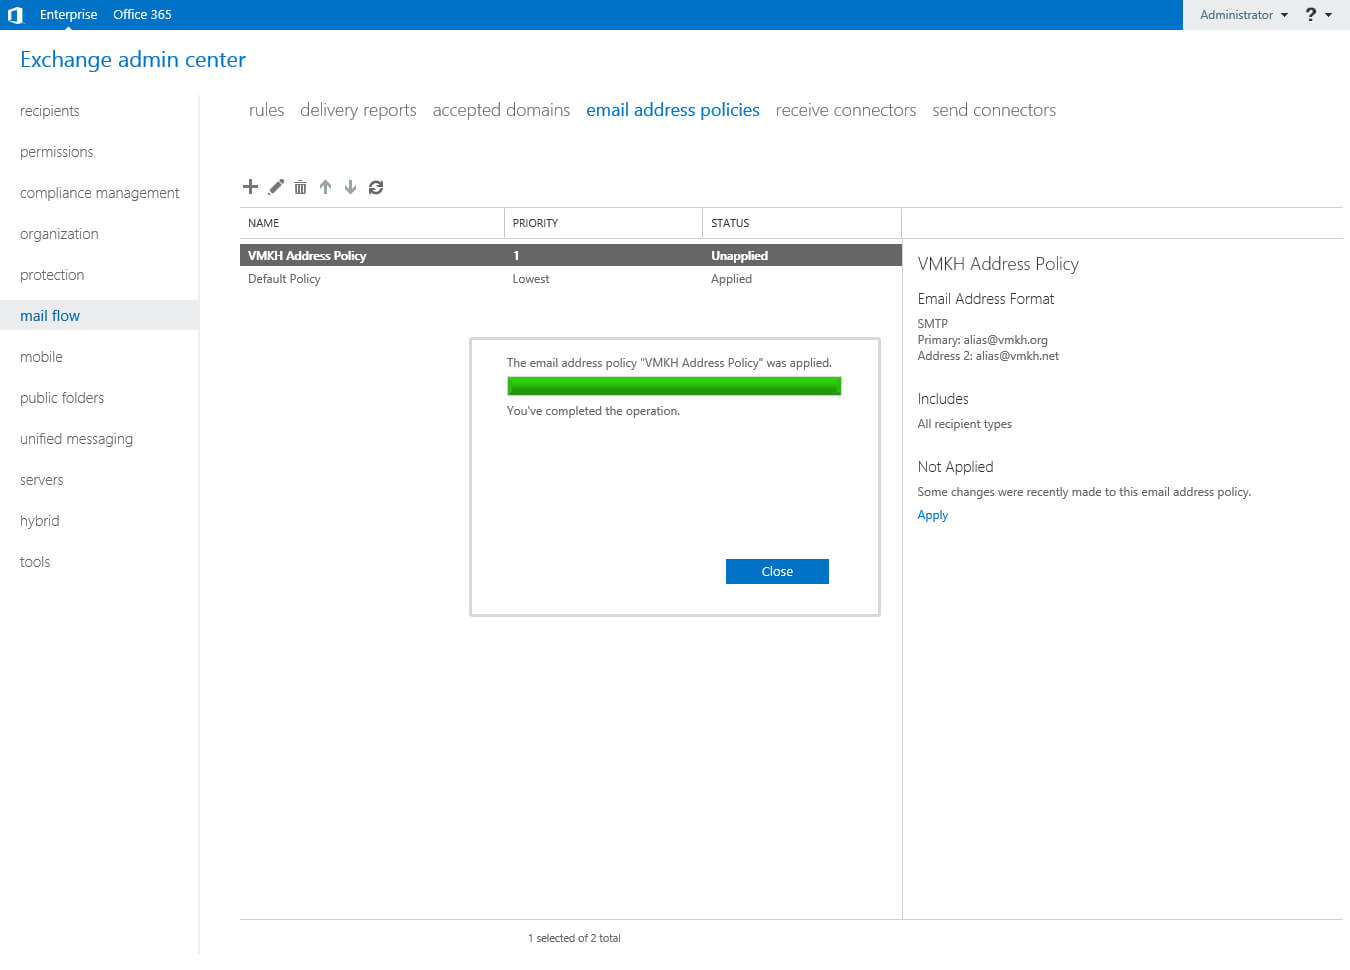Open the delivery reports tab
The height and width of the screenshot is (970, 1350).
point(358,110)
